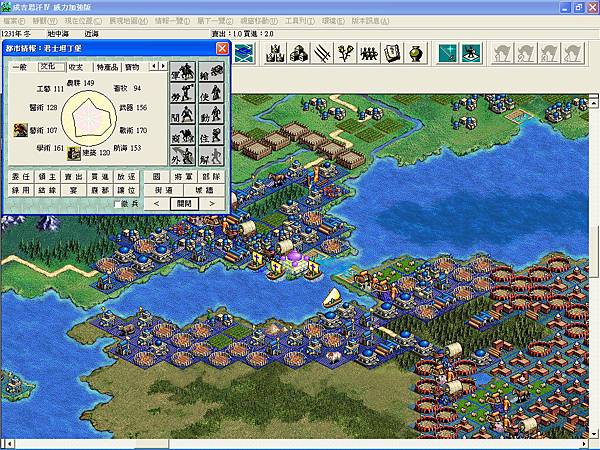The image size is (600, 450).
Task: Click the blue wave map toolbar icon
Action: [244, 53]
